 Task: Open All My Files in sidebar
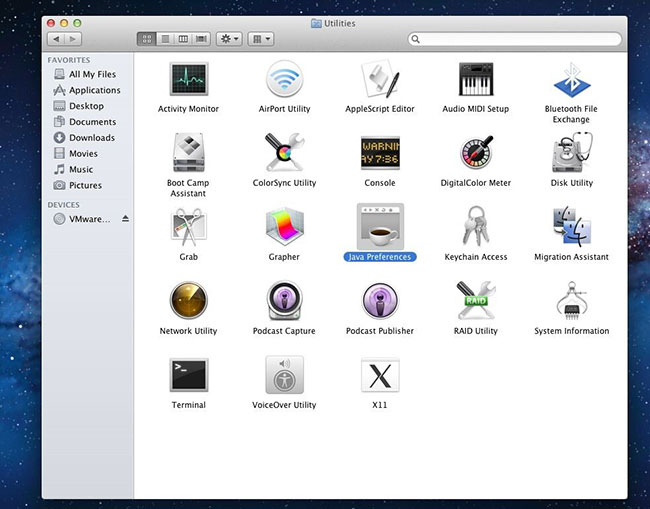tap(88, 74)
